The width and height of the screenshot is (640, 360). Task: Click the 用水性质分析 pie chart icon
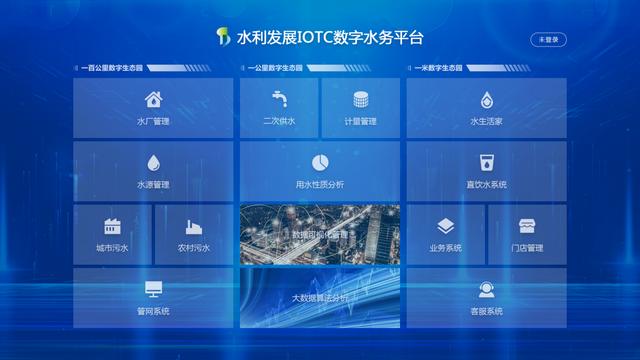(x=320, y=163)
